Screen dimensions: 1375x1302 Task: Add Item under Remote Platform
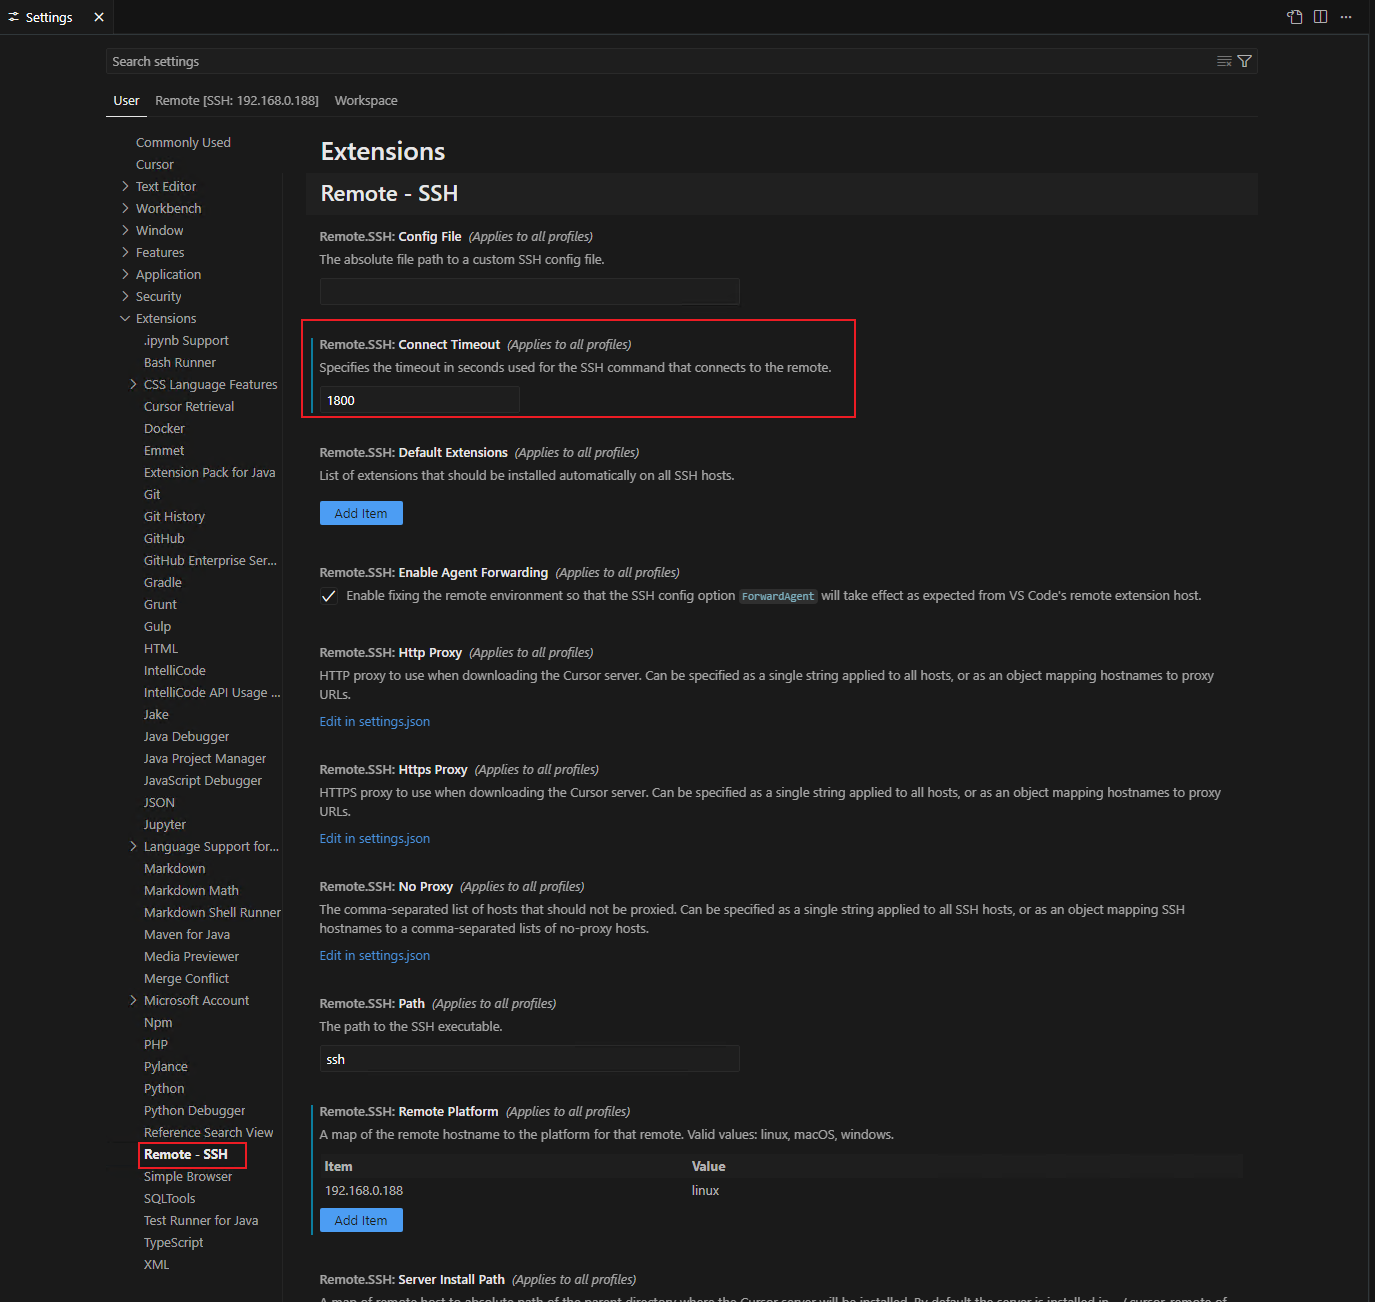point(360,1220)
